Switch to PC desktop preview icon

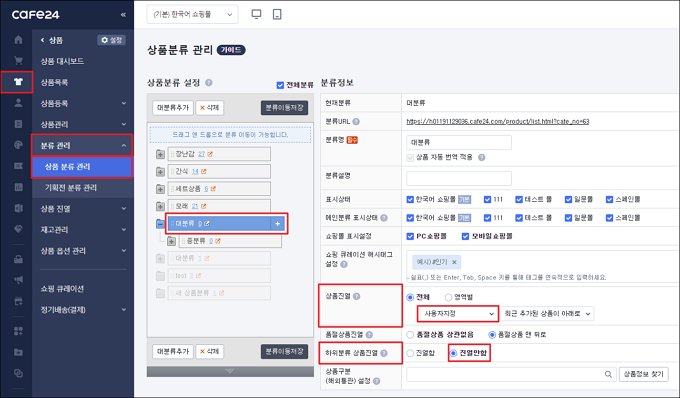tap(256, 14)
